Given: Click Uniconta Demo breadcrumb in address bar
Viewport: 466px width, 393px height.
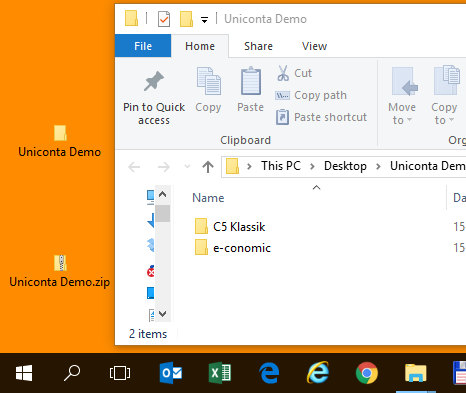Looking at the screenshot, I should point(428,166).
